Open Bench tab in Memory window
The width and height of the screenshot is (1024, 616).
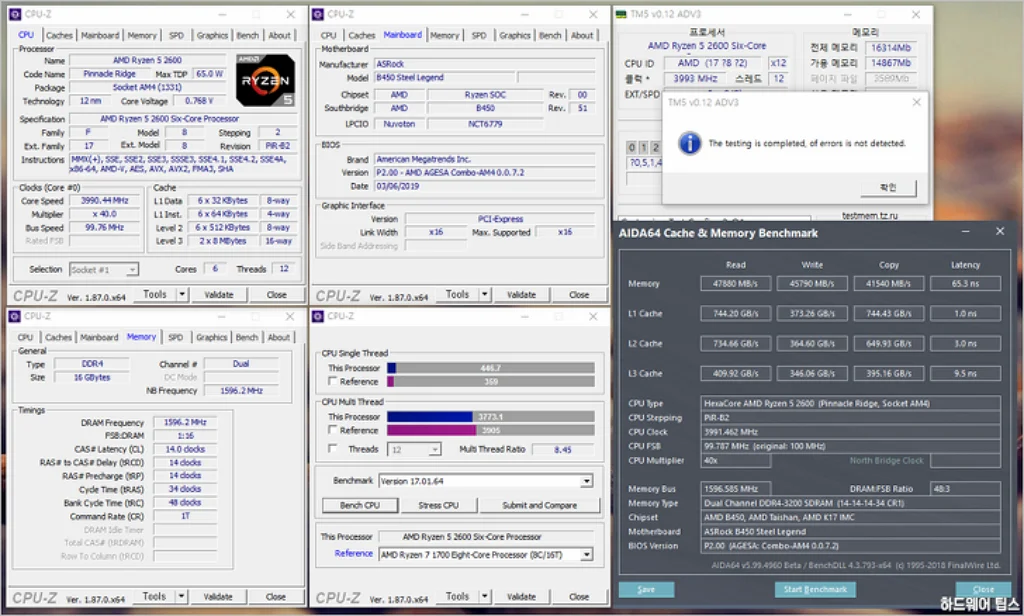coord(247,337)
